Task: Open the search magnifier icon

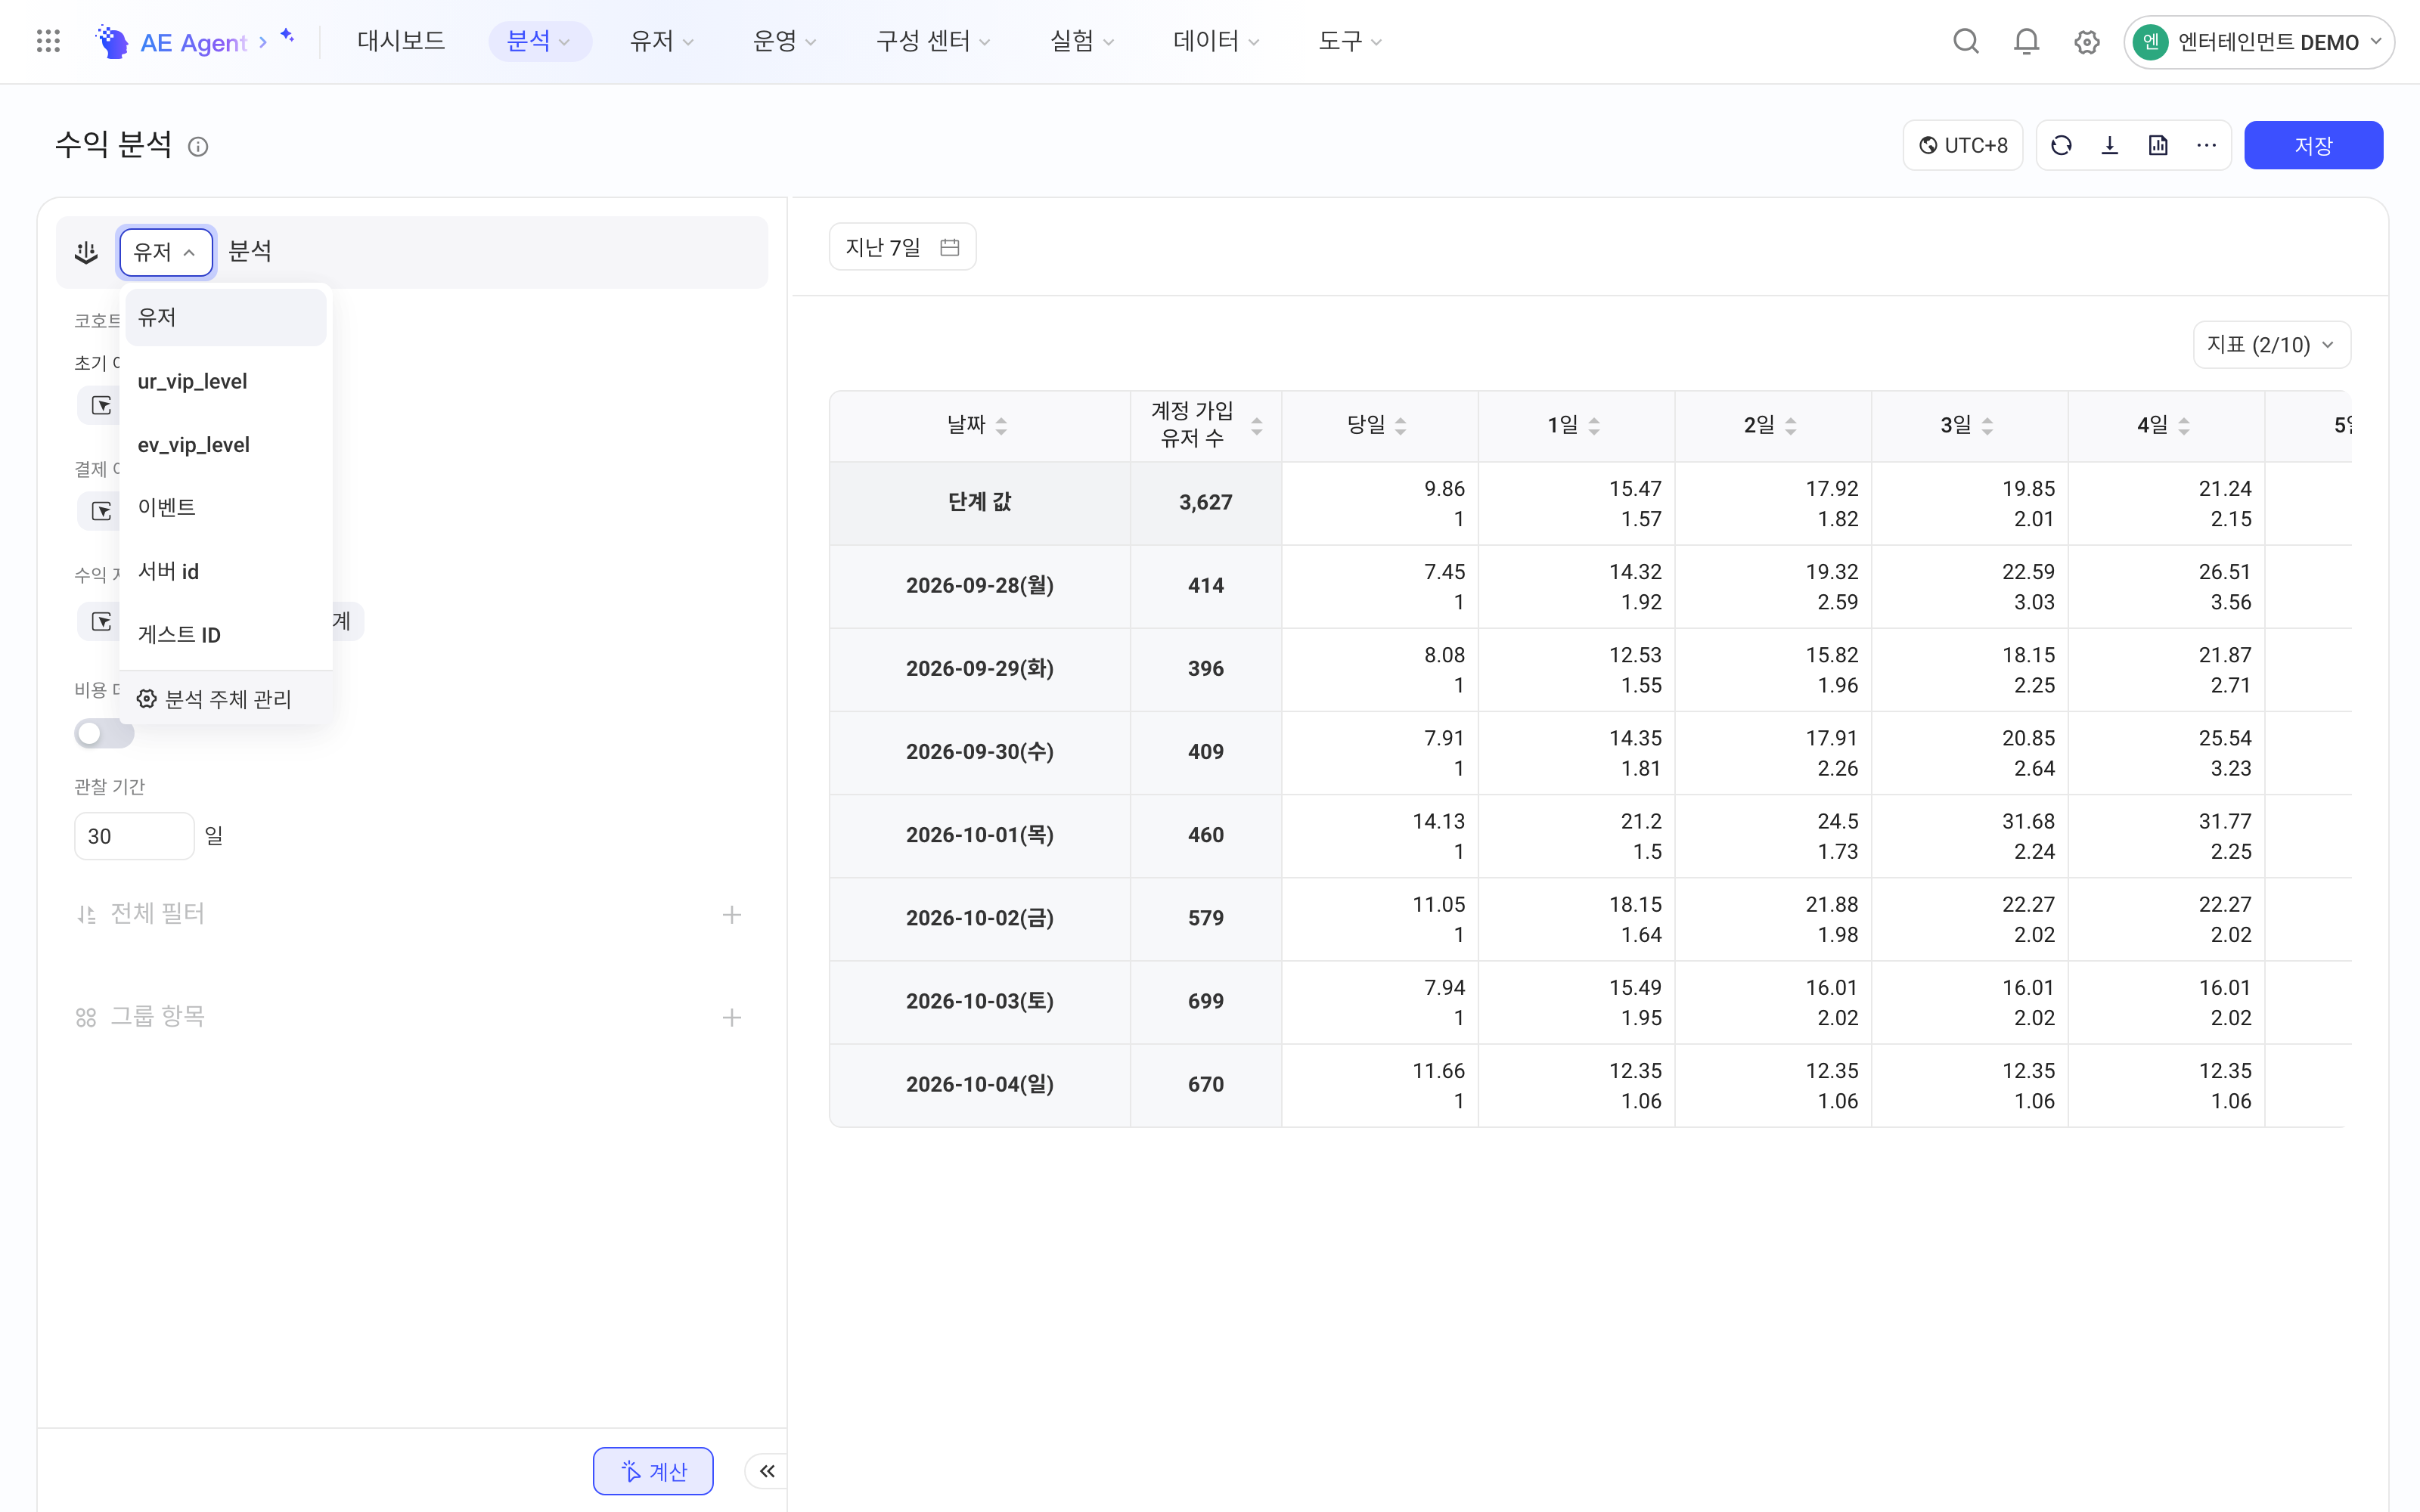Action: tap(1965, 41)
